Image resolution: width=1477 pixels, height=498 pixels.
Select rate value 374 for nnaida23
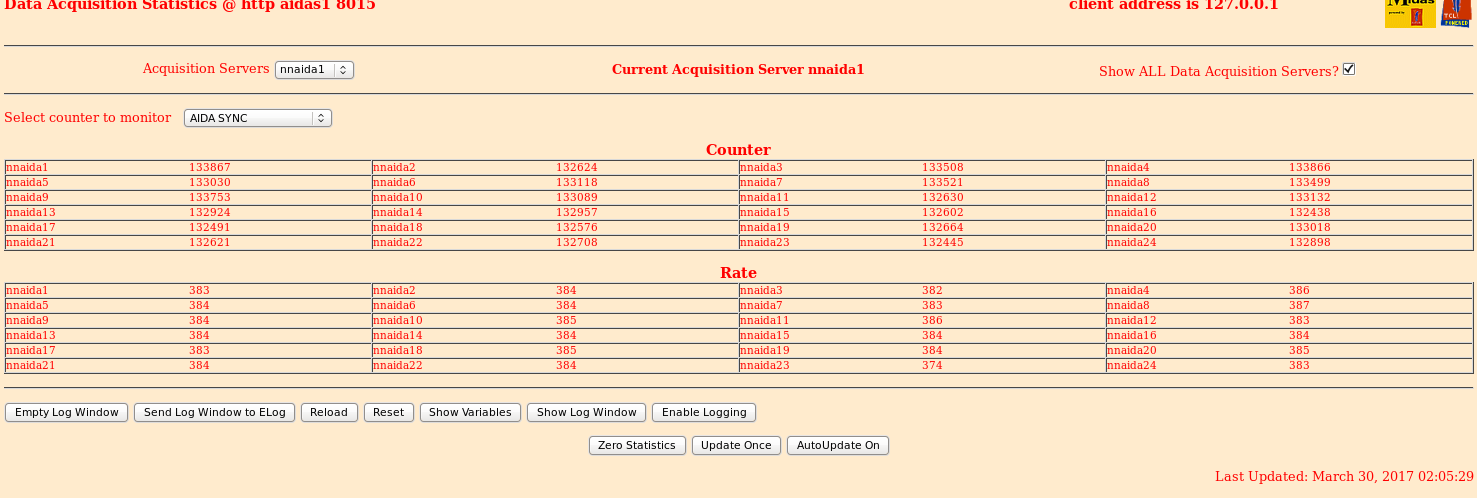point(932,366)
